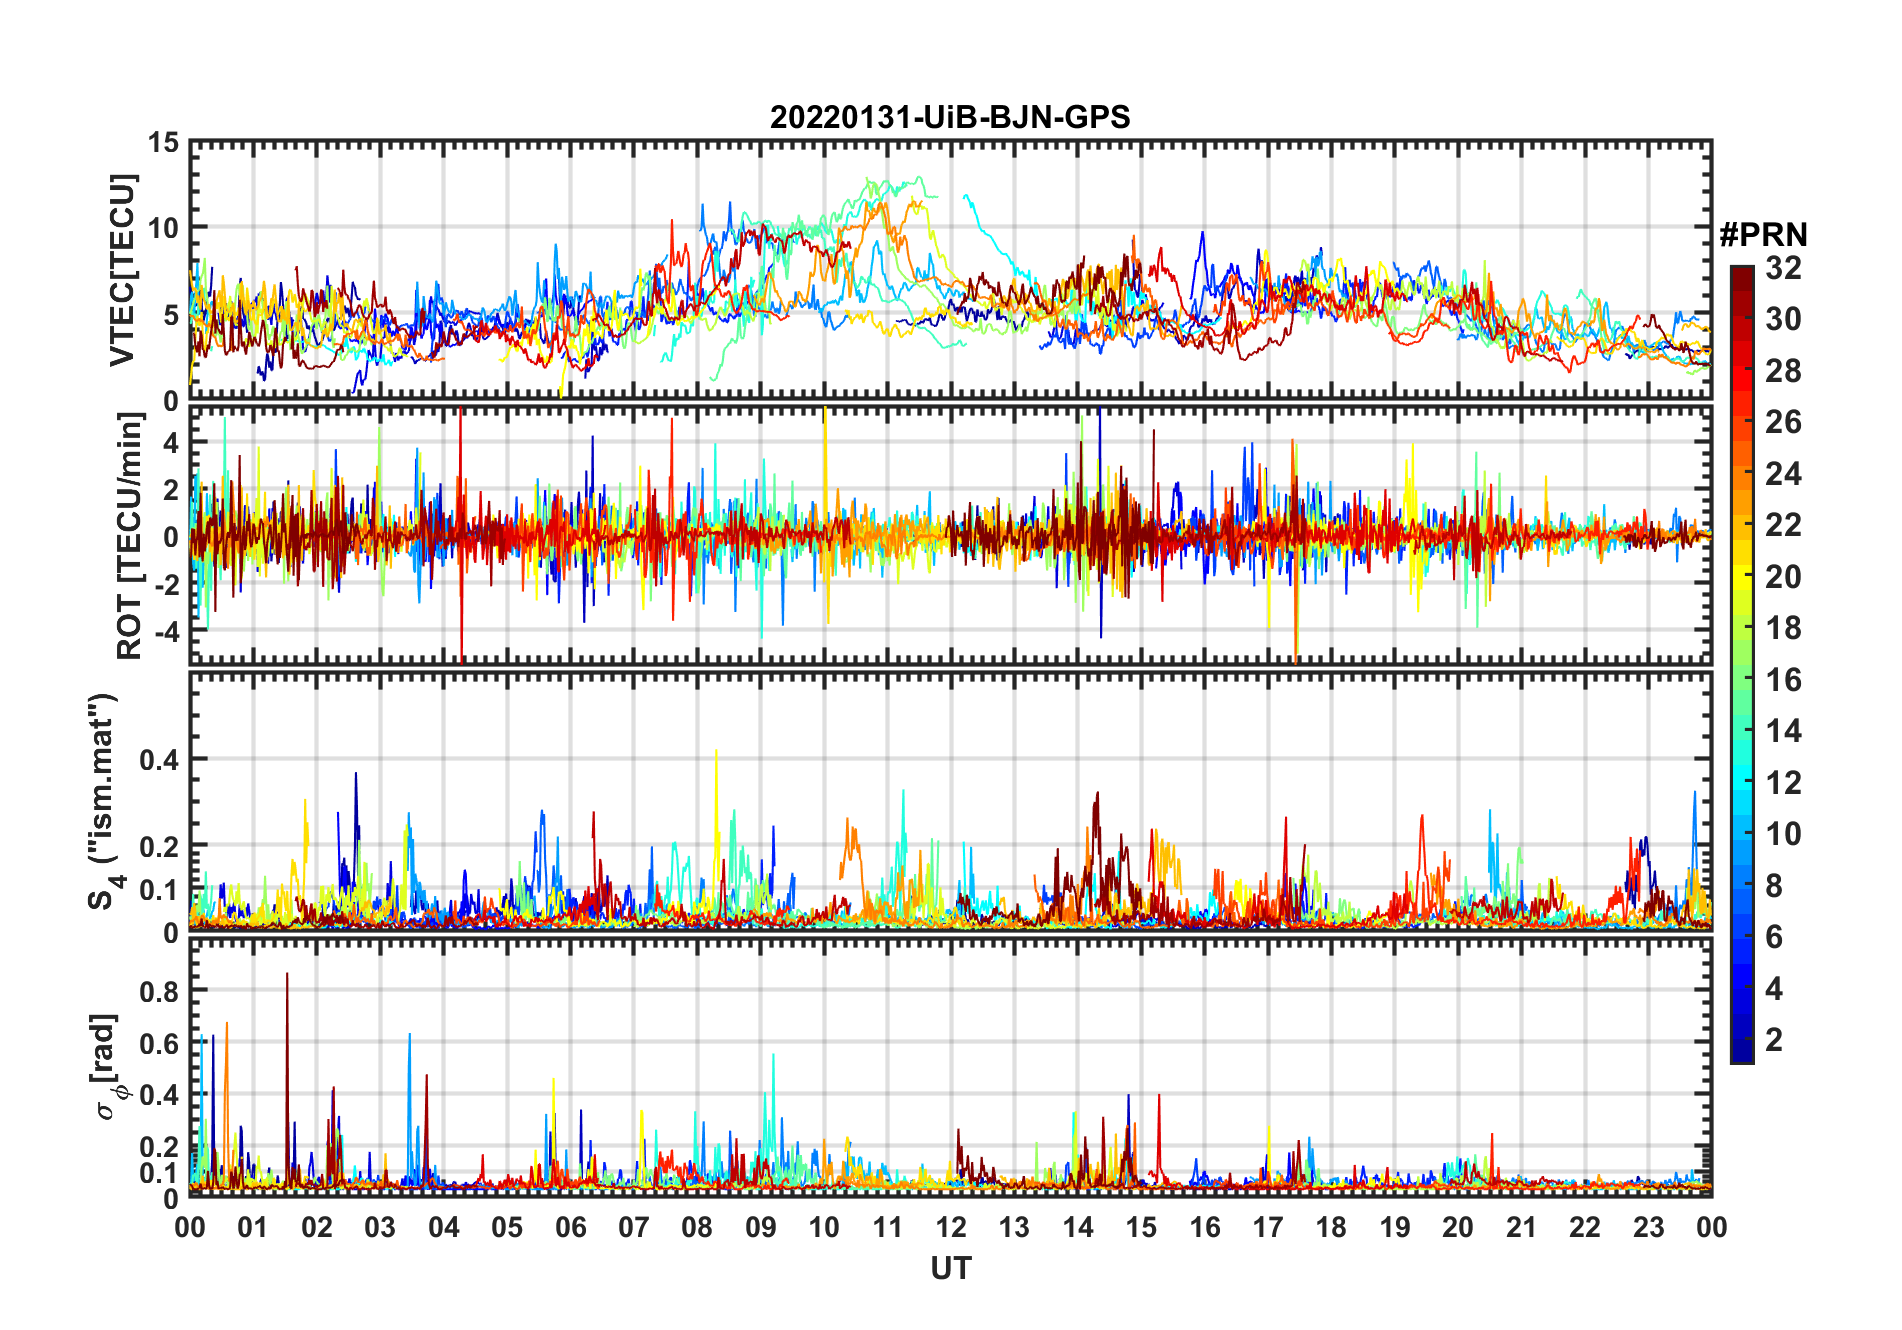Click x-axis tick label 06
This screenshot has height=1330, width=1902.
pyautogui.click(x=571, y=1227)
